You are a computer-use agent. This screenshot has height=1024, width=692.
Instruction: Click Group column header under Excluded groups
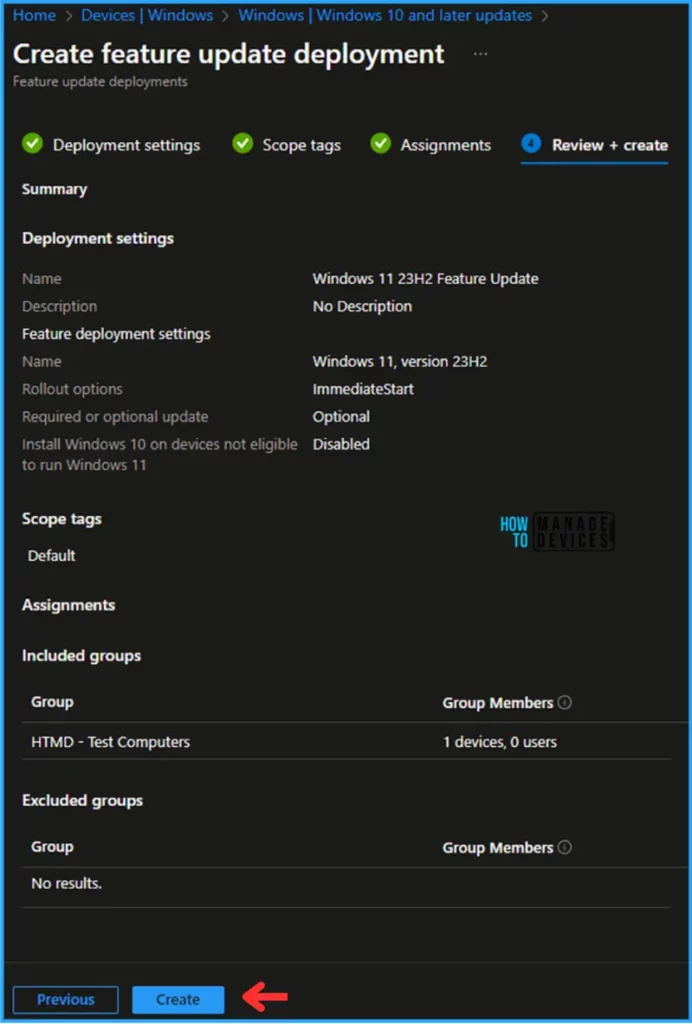(x=52, y=847)
